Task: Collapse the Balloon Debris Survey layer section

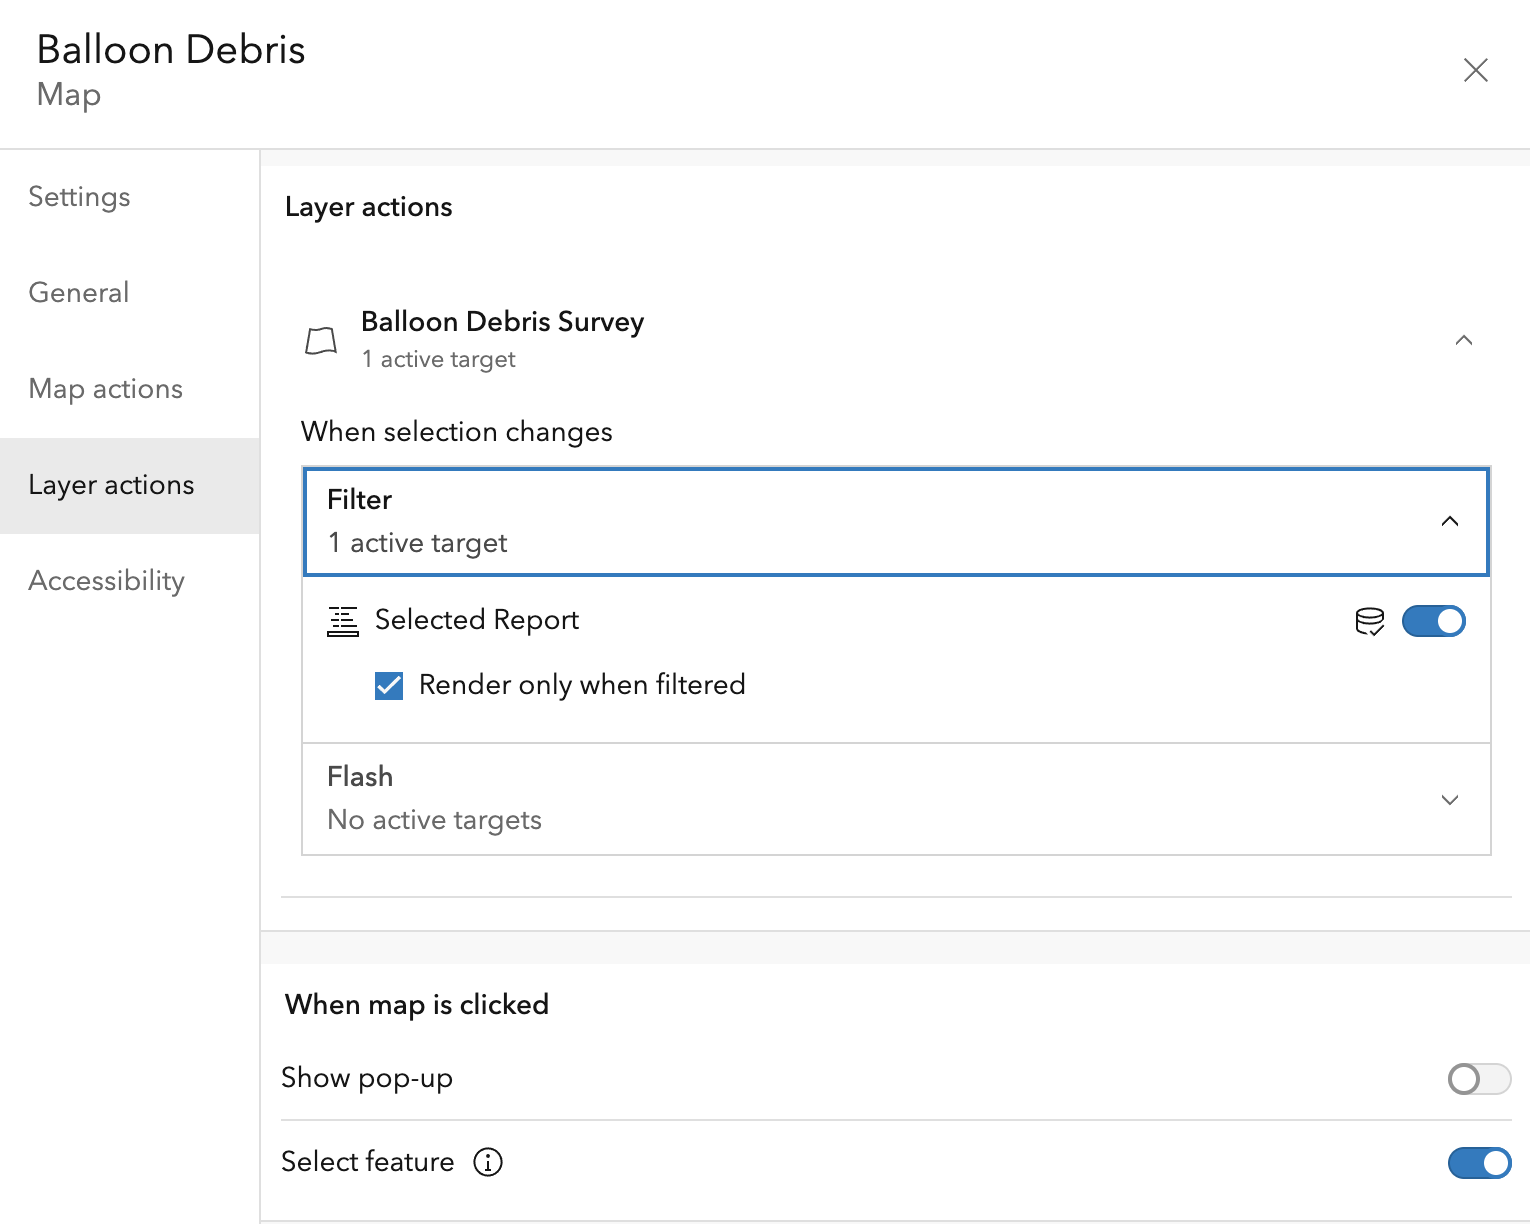Action: click(x=1464, y=340)
